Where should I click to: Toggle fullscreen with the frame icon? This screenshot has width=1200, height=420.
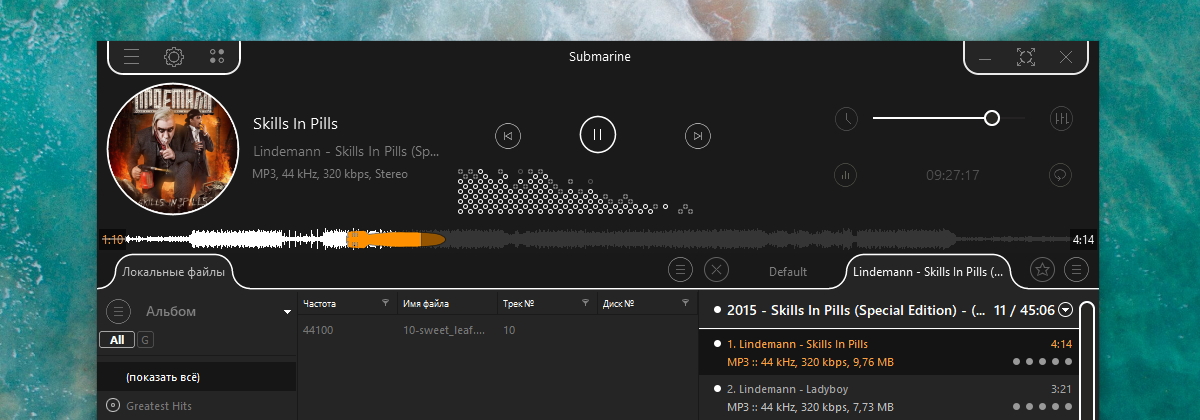[1025, 57]
